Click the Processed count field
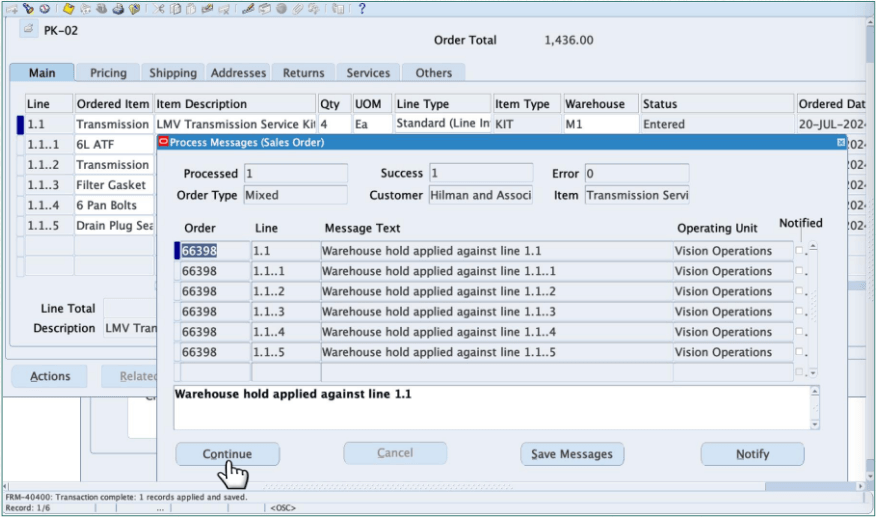Viewport: 876px width, 517px height. click(296, 173)
